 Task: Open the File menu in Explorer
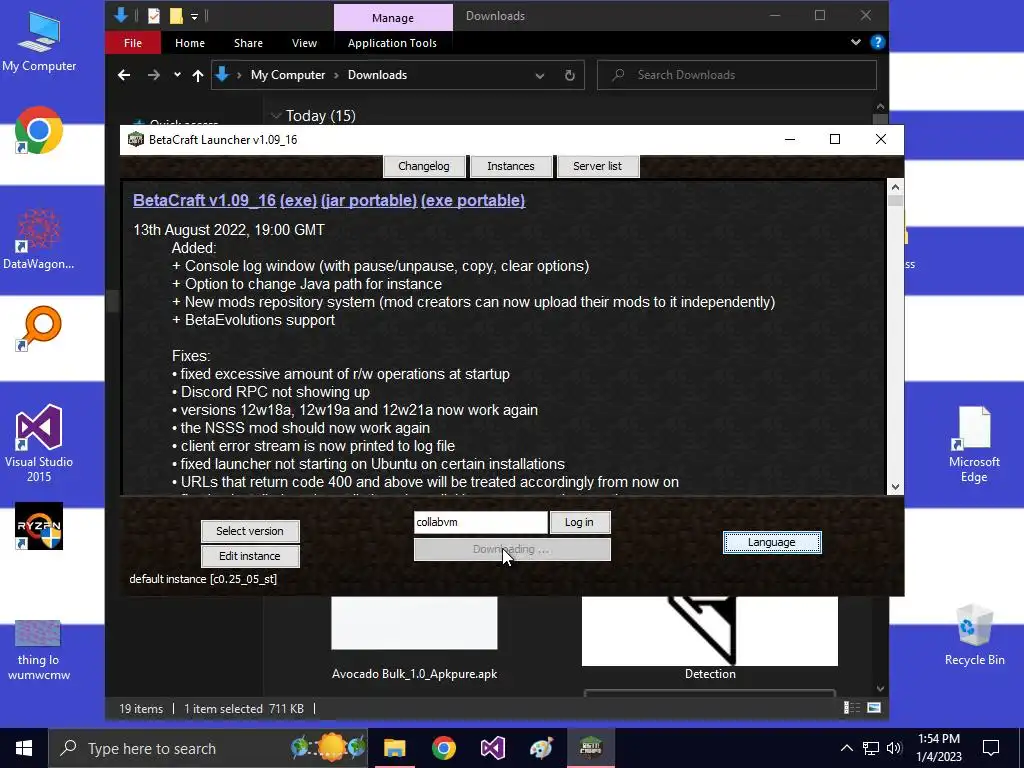[x=133, y=43]
